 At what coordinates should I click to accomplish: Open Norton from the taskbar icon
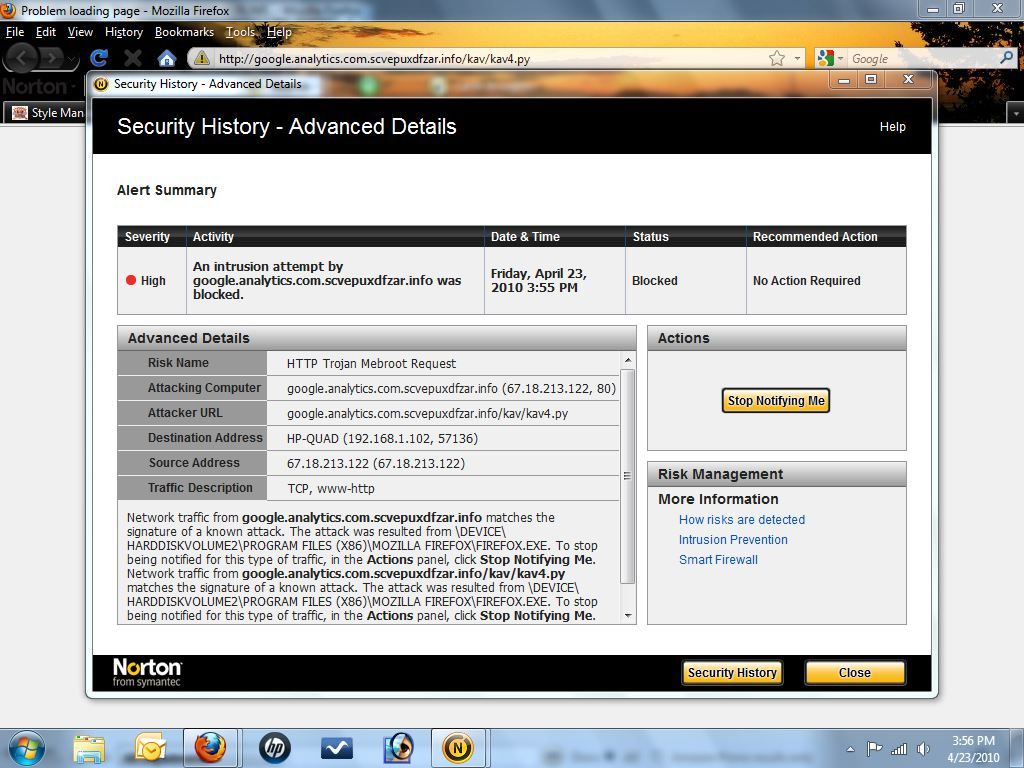coord(457,747)
